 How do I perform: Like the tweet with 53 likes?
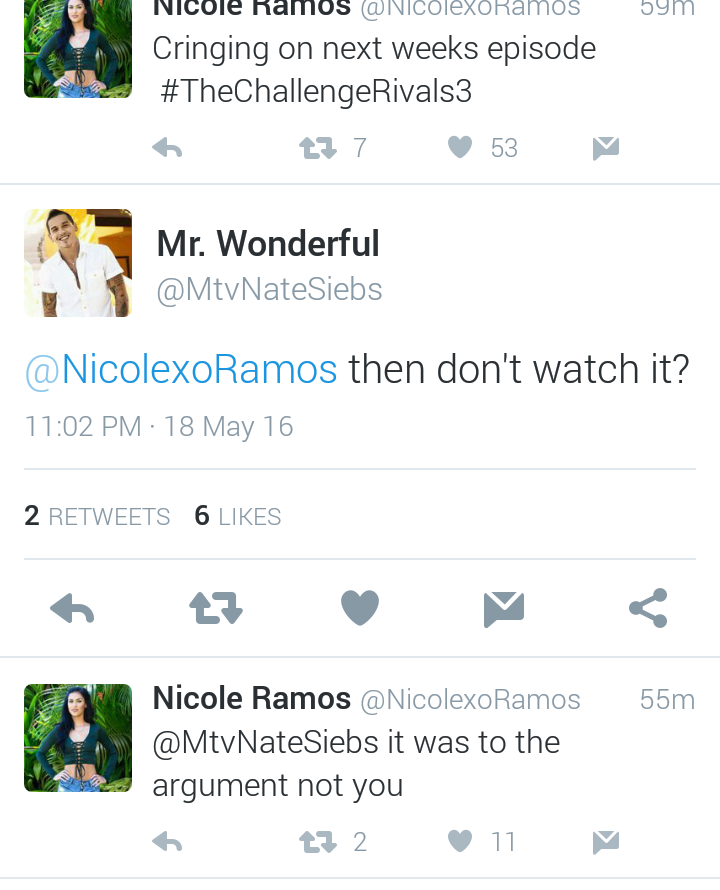pyautogui.click(x=460, y=148)
